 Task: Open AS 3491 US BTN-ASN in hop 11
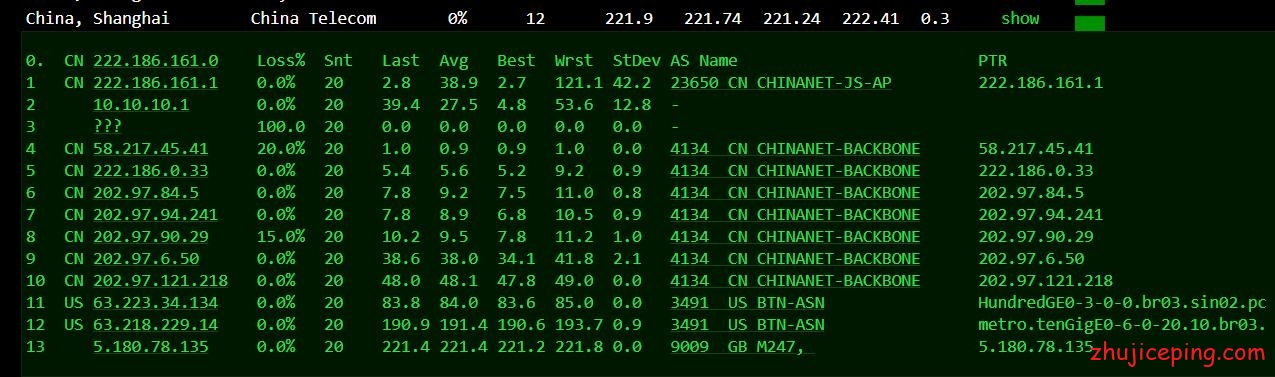(x=747, y=303)
